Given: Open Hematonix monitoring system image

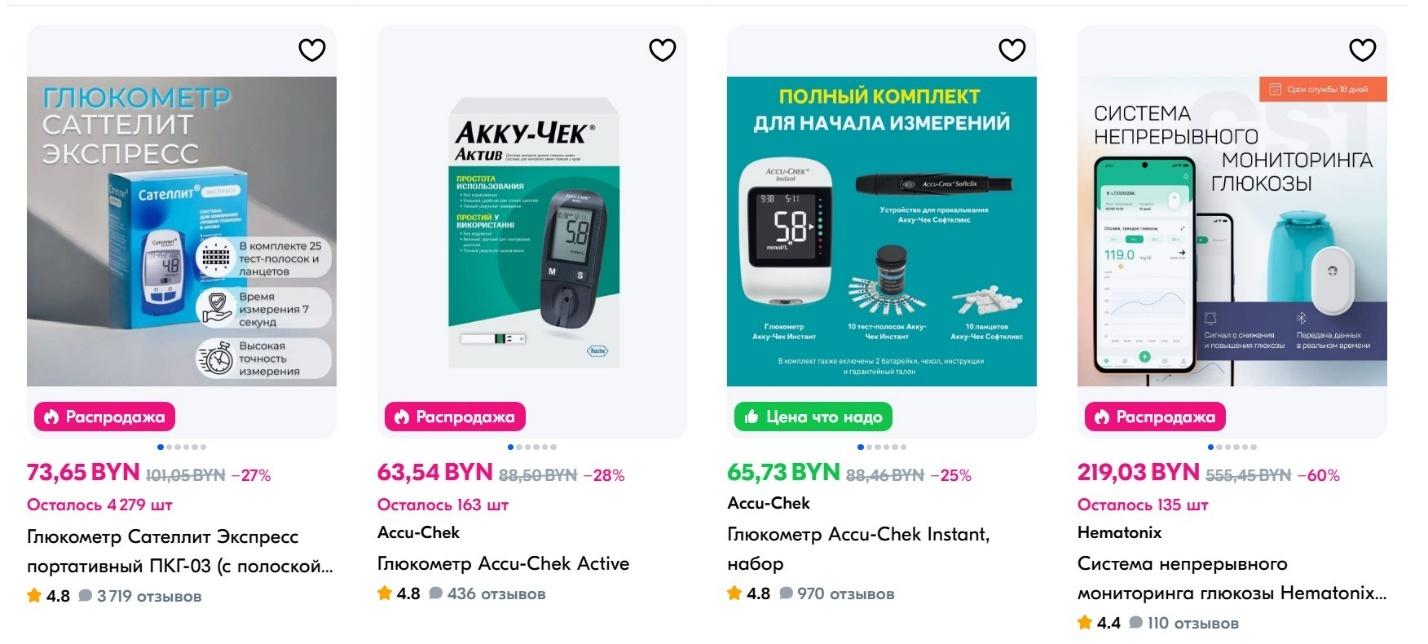Looking at the screenshot, I should pyautogui.click(x=1232, y=231).
